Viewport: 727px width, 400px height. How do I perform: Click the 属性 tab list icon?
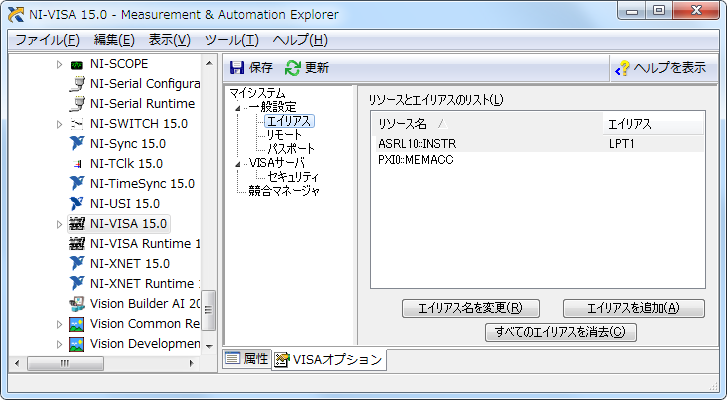pyautogui.click(x=232, y=358)
